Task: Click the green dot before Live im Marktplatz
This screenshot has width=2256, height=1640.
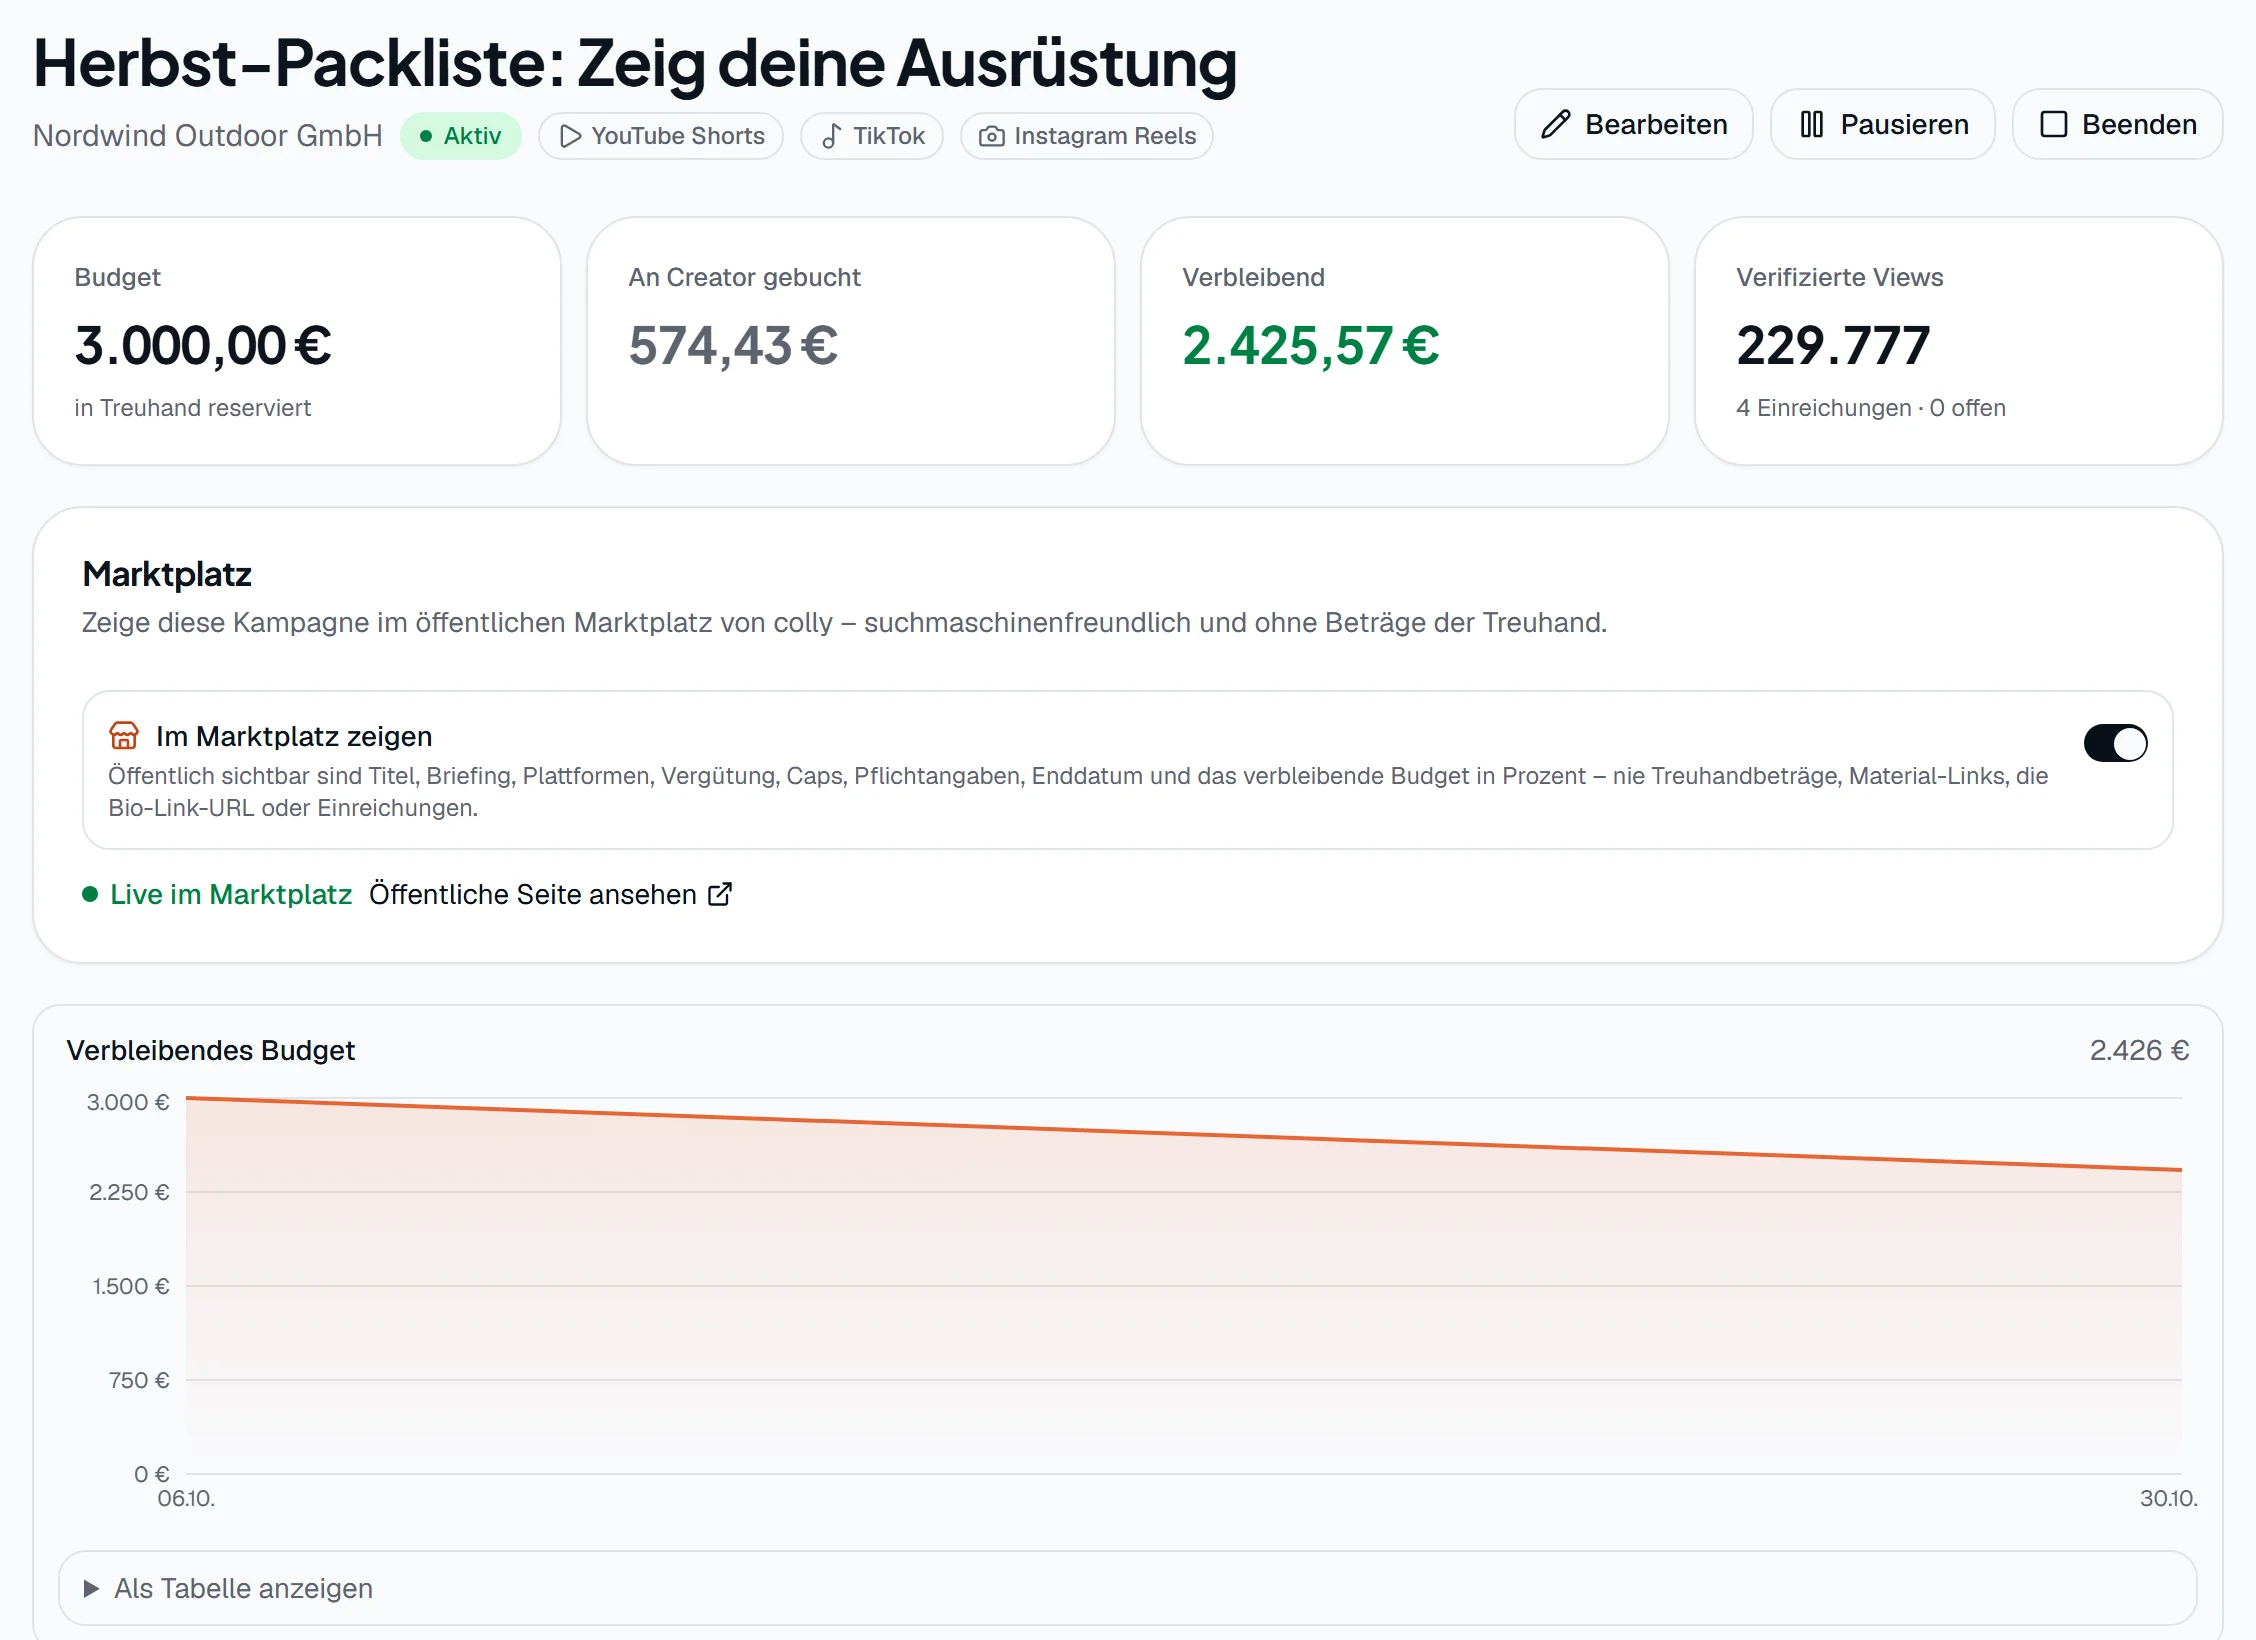Action: (90, 894)
